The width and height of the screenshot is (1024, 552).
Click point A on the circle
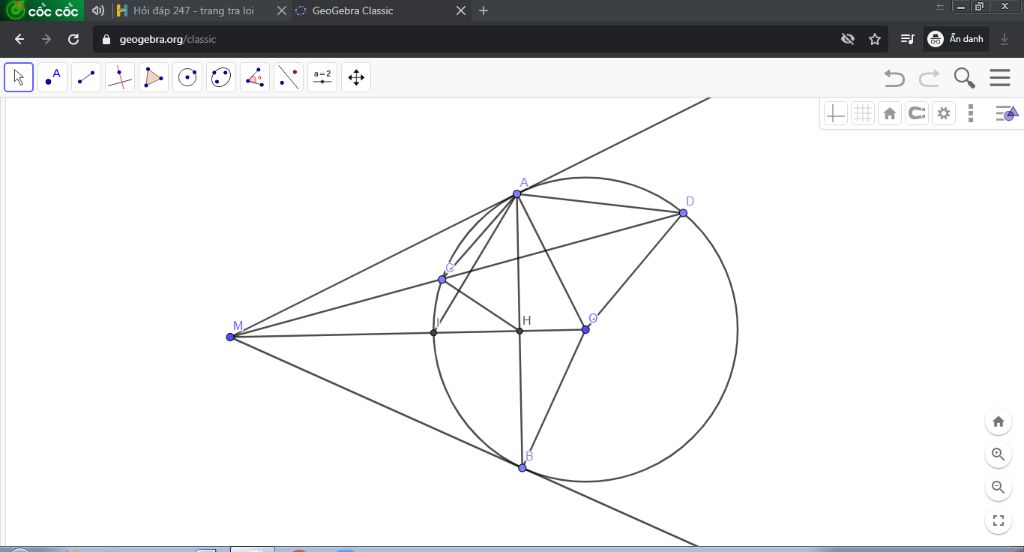click(517, 194)
